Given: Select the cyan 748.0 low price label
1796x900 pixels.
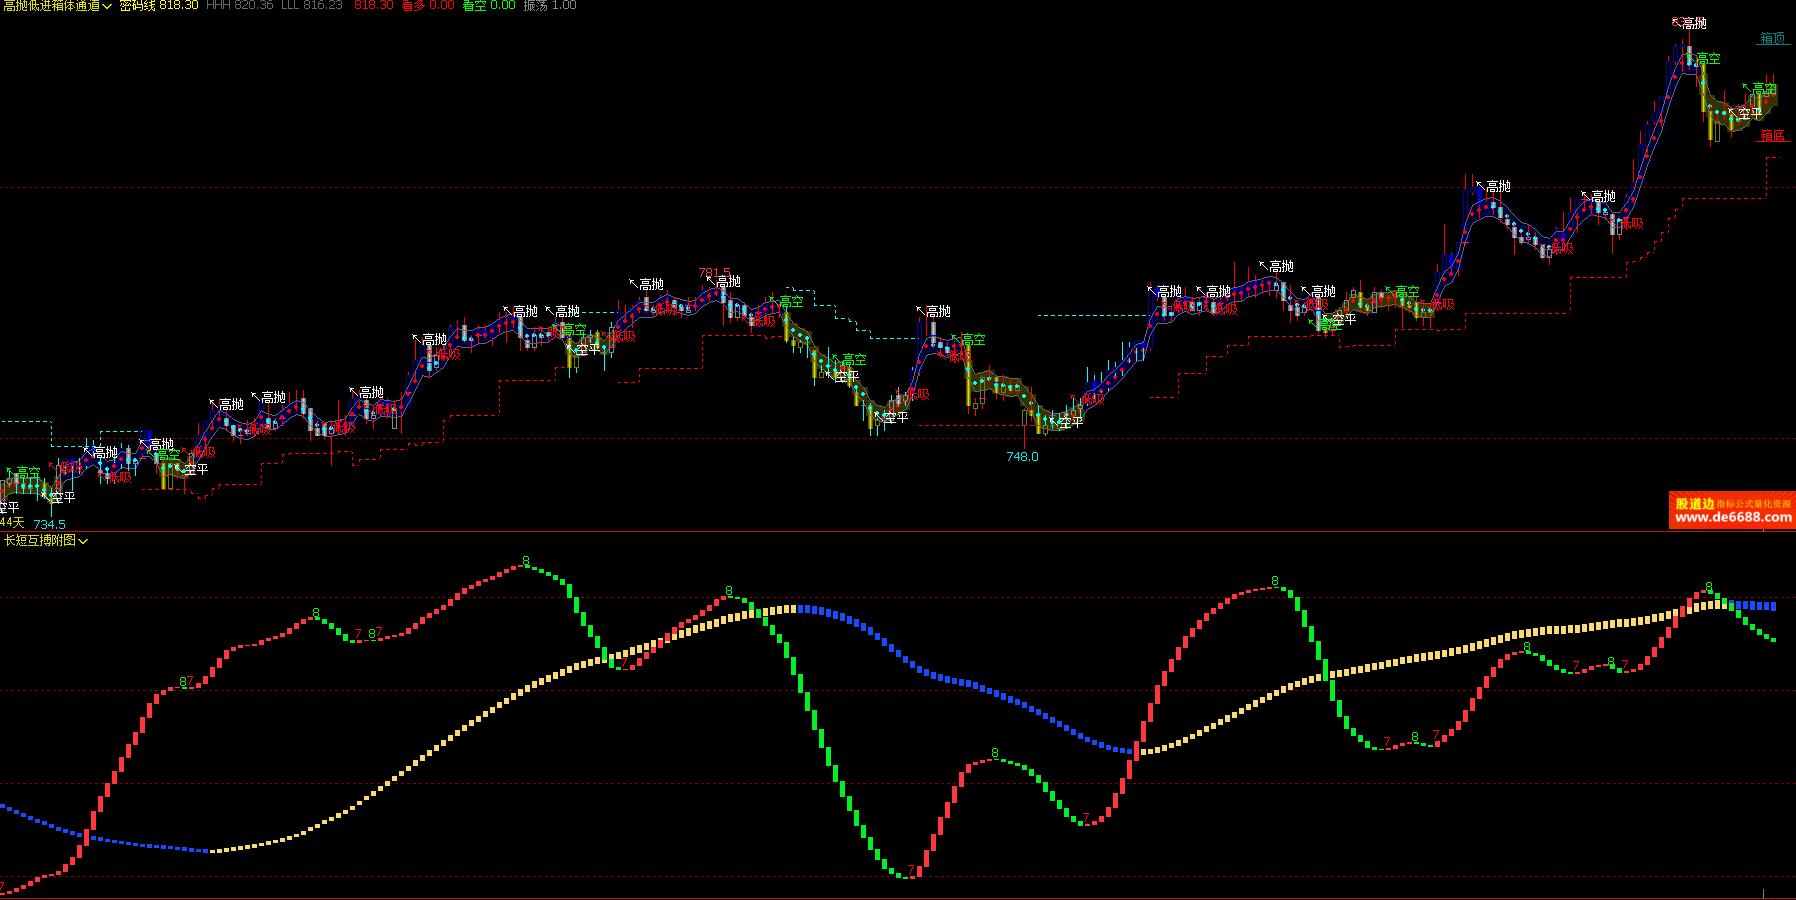Looking at the screenshot, I should pyautogui.click(x=1022, y=457).
